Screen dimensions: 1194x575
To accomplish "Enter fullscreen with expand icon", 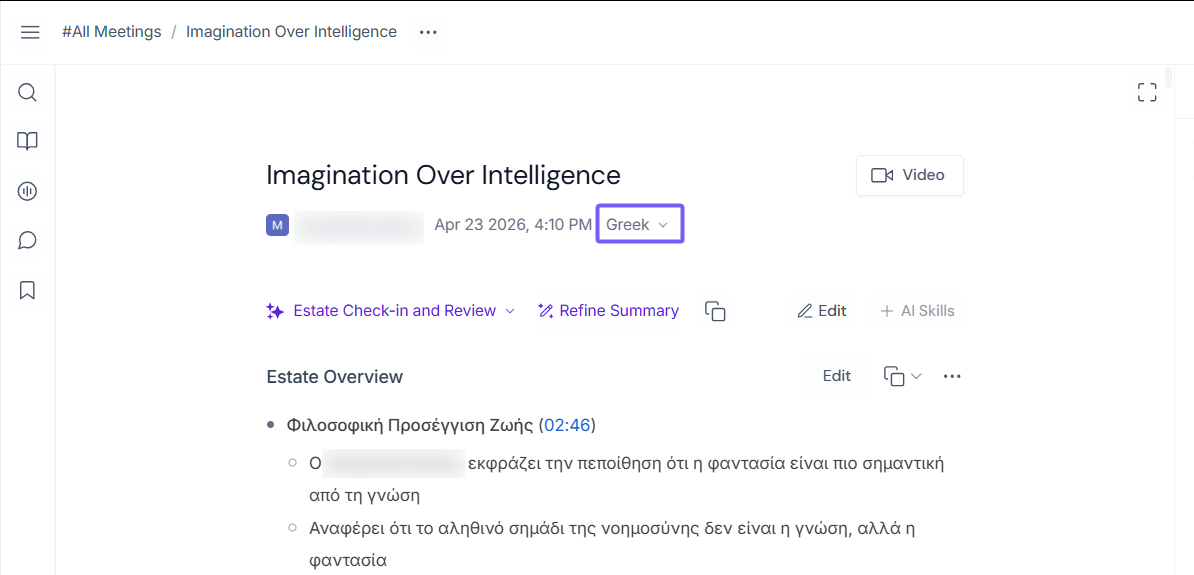I will point(1147,93).
